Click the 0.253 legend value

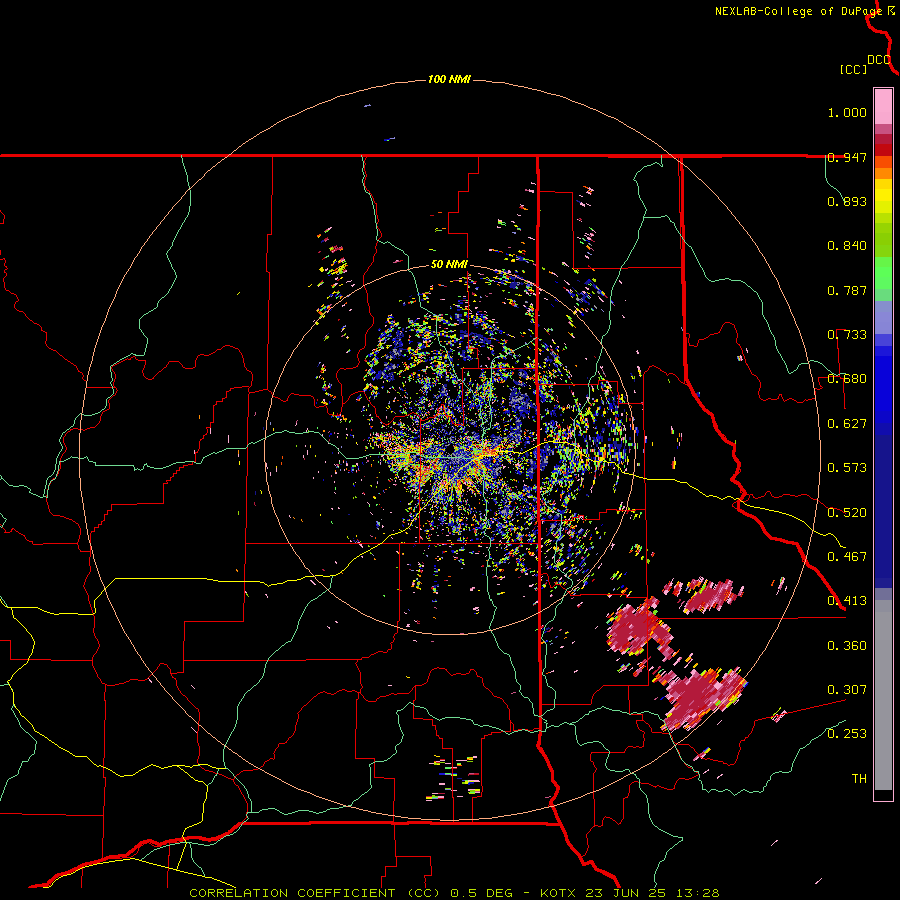(847, 734)
